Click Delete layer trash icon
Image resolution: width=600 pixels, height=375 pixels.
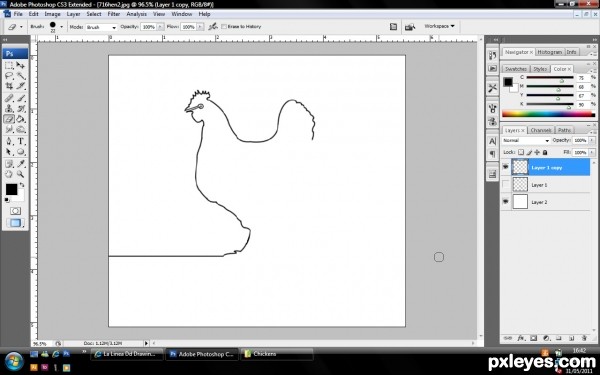584,338
